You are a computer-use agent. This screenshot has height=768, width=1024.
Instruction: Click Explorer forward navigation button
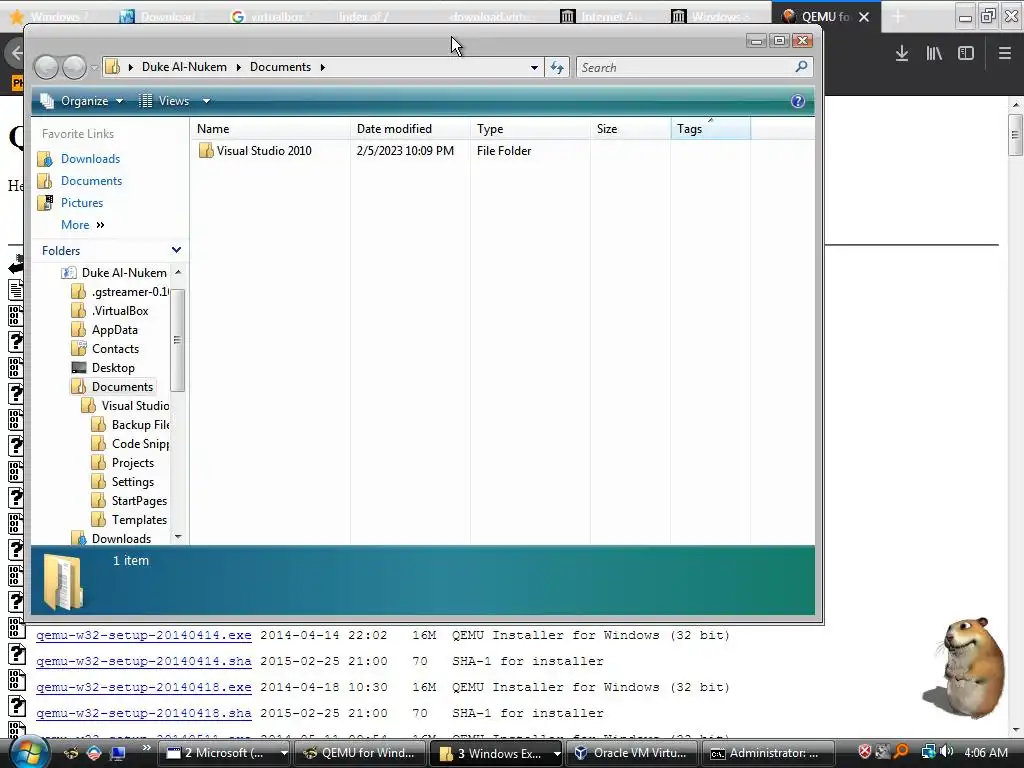pyautogui.click(x=74, y=67)
